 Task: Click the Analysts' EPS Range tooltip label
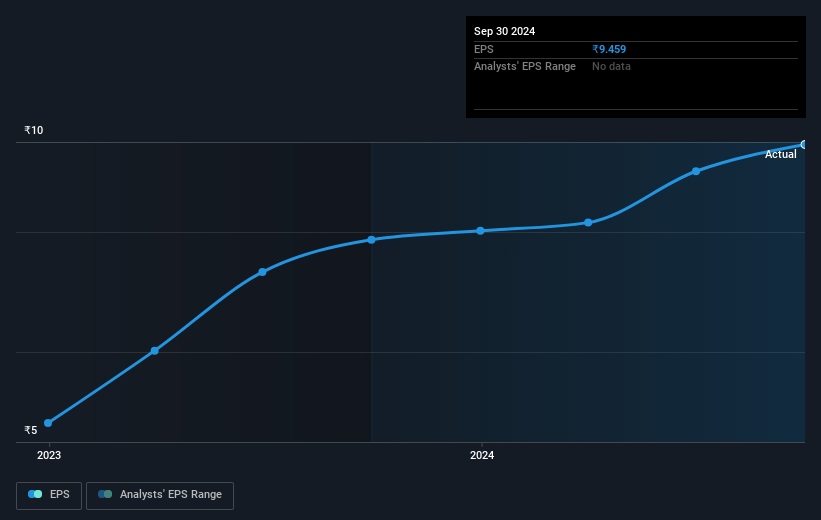(x=525, y=67)
